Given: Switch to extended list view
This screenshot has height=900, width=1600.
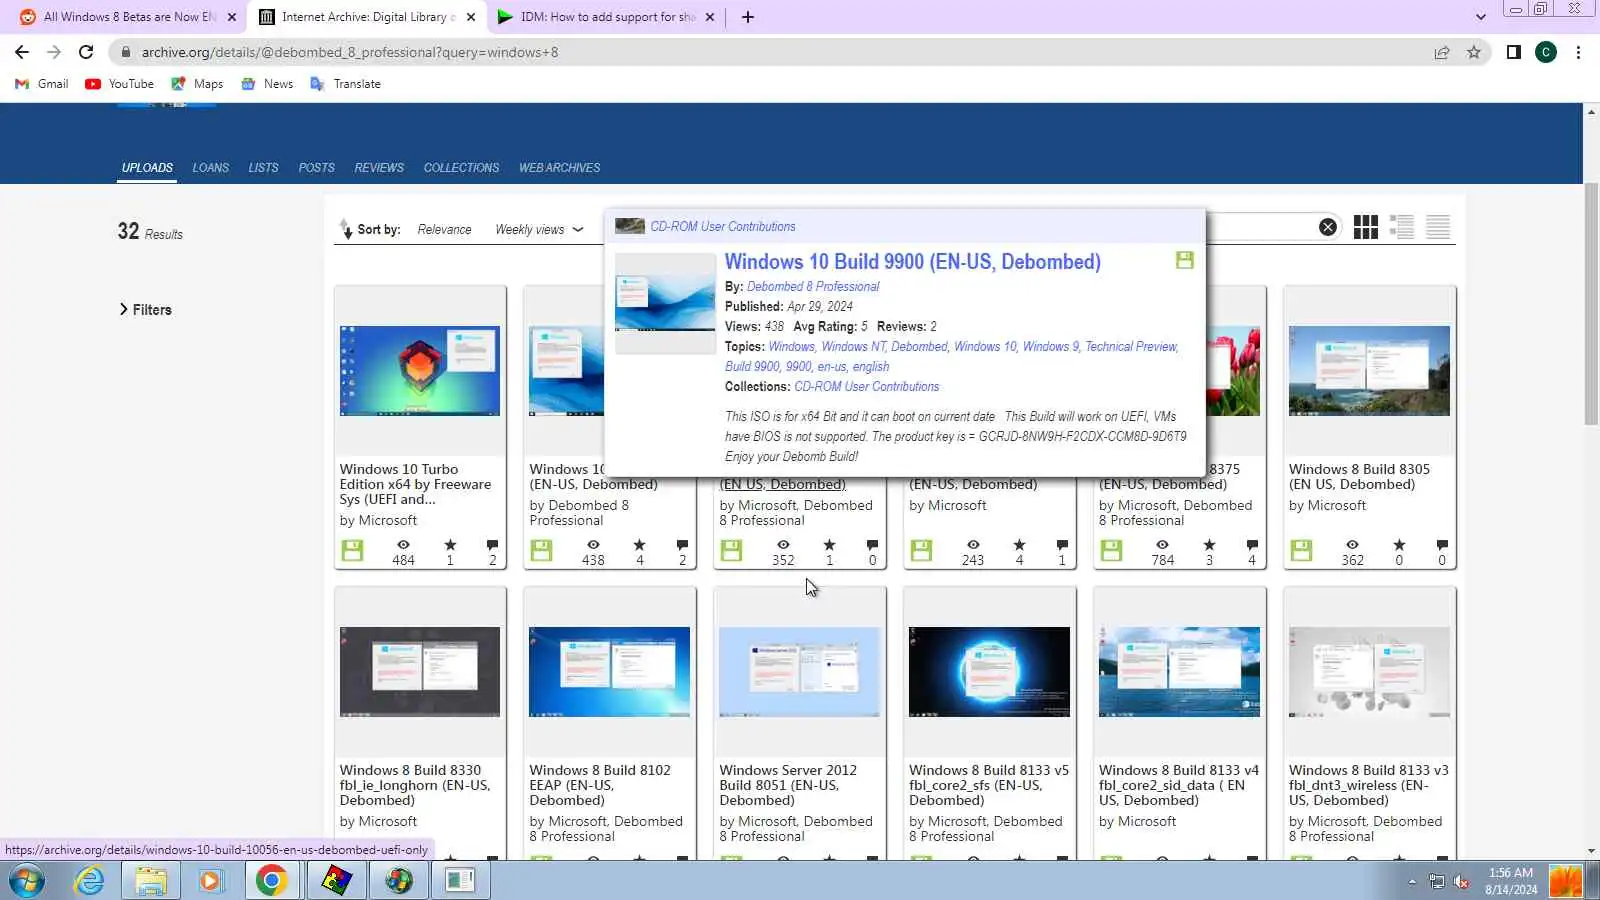Looking at the screenshot, I should click(x=1402, y=227).
